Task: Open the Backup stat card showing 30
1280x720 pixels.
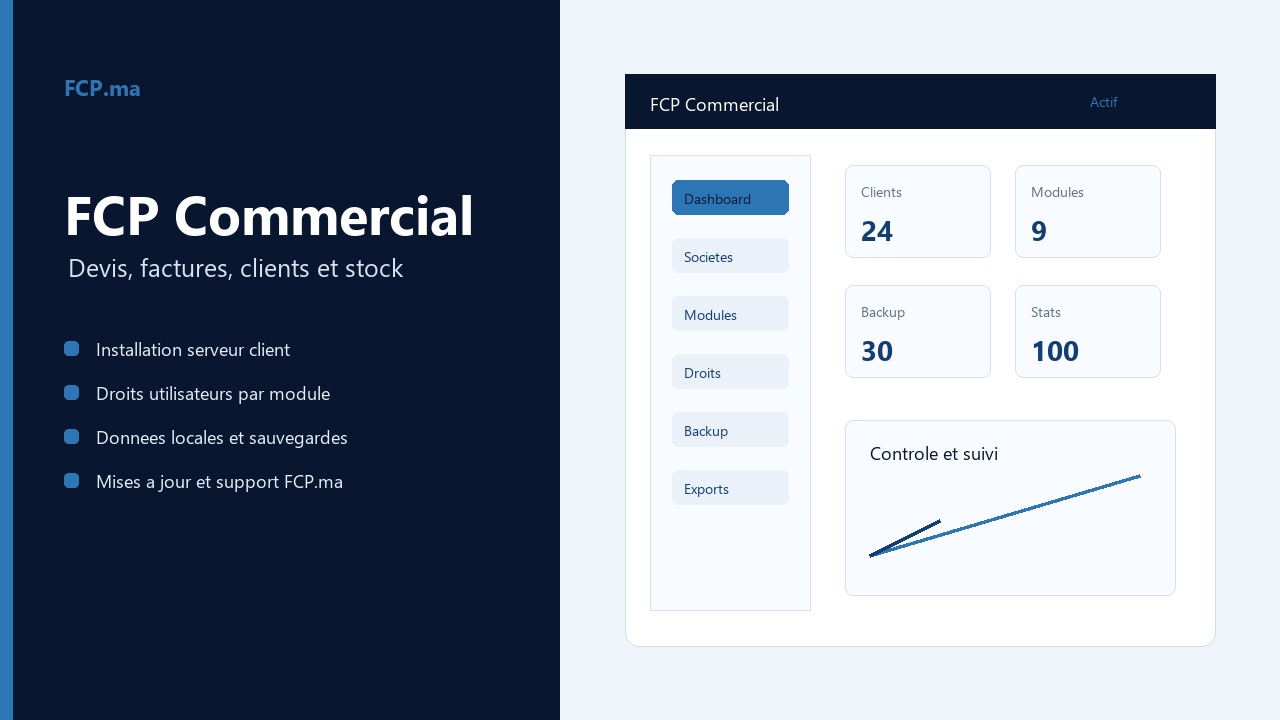Action: (x=918, y=332)
